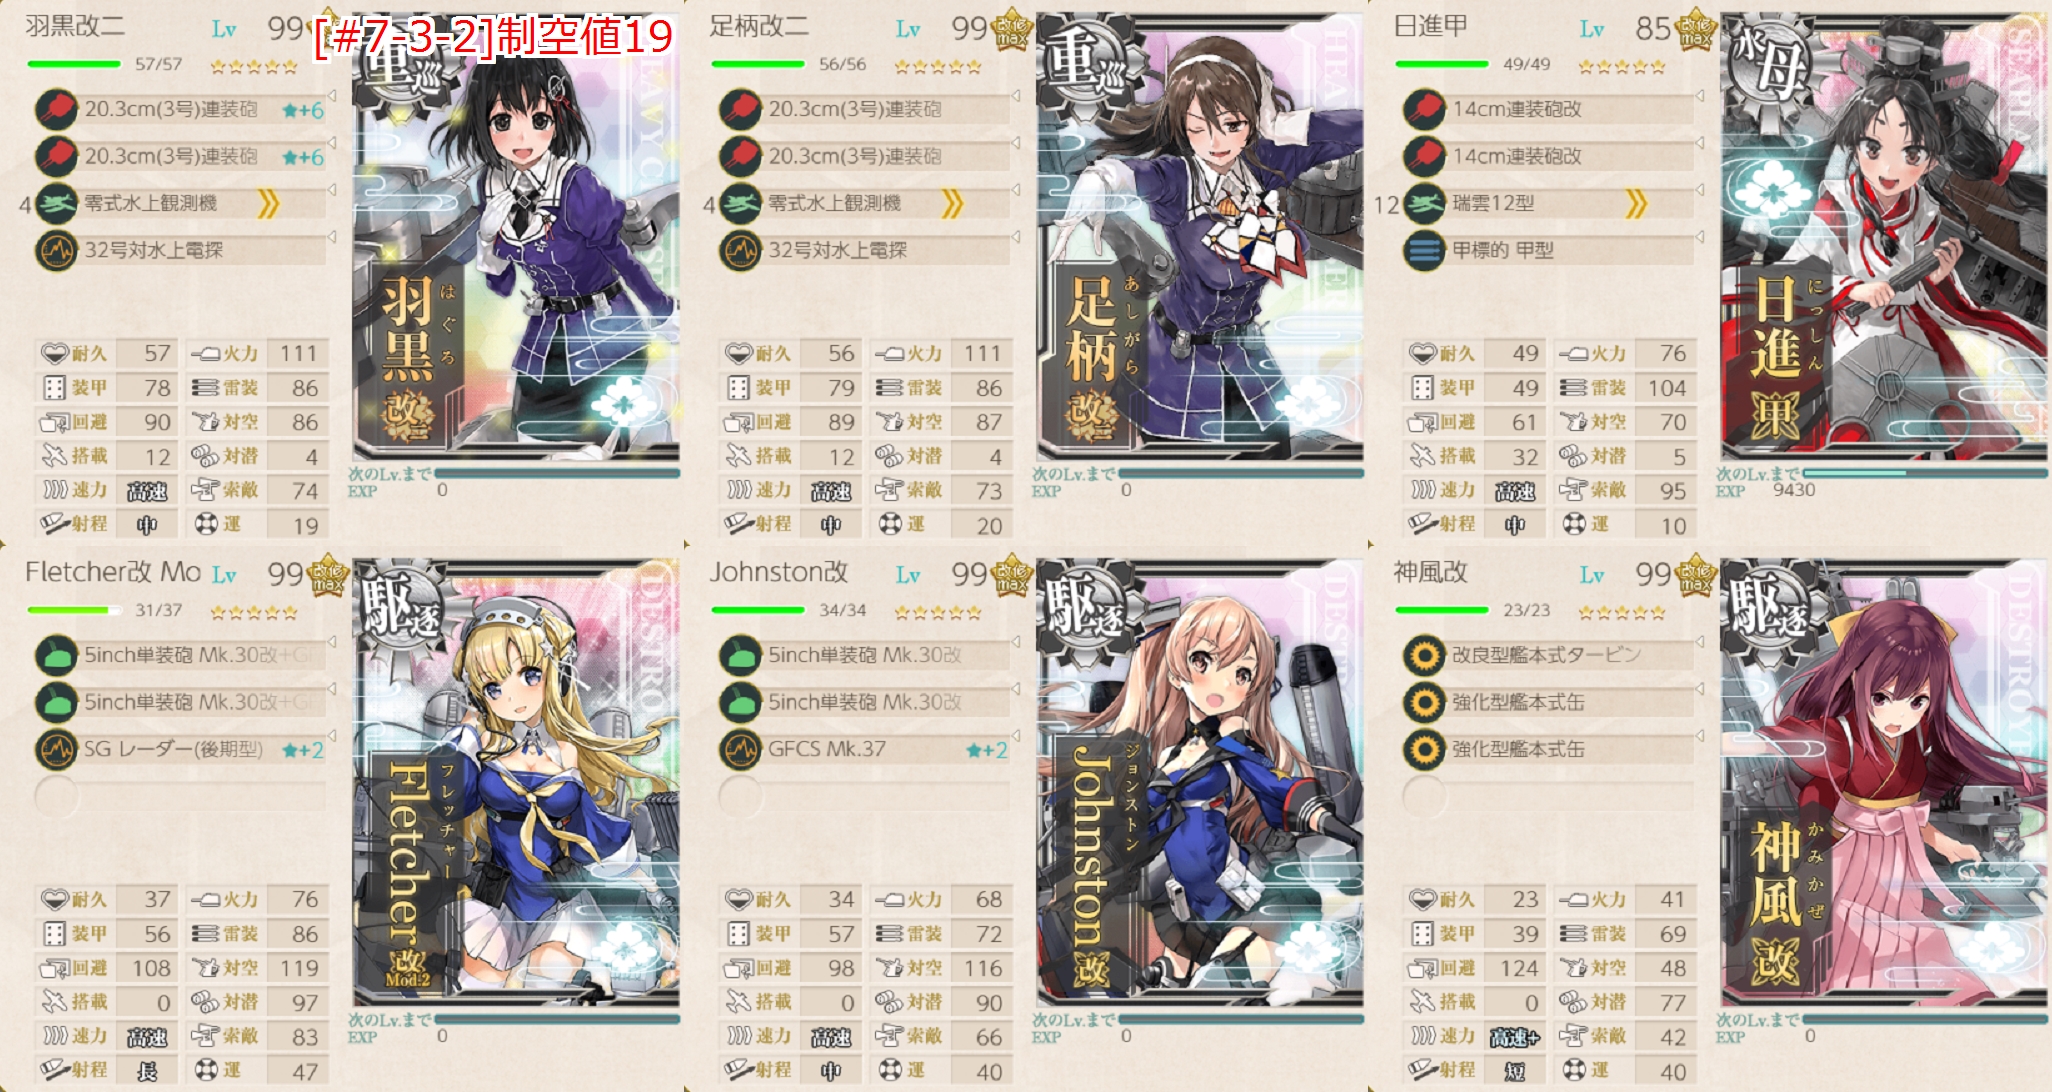Click green gun icon of Johnston's first 5inch単装砲
The height and width of the screenshot is (1092, 2052).
click(x=740, y=656)
